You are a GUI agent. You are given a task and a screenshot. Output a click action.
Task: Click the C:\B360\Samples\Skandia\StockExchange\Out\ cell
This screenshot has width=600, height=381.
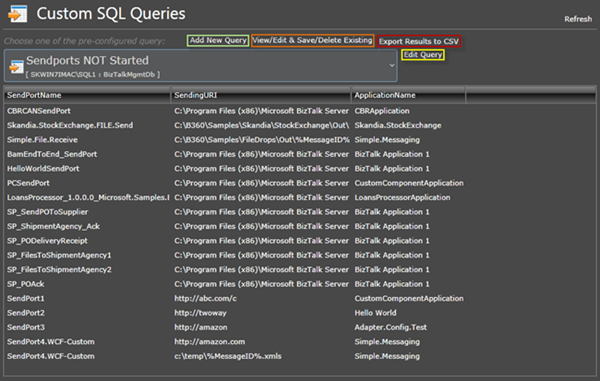pos(262,125)
